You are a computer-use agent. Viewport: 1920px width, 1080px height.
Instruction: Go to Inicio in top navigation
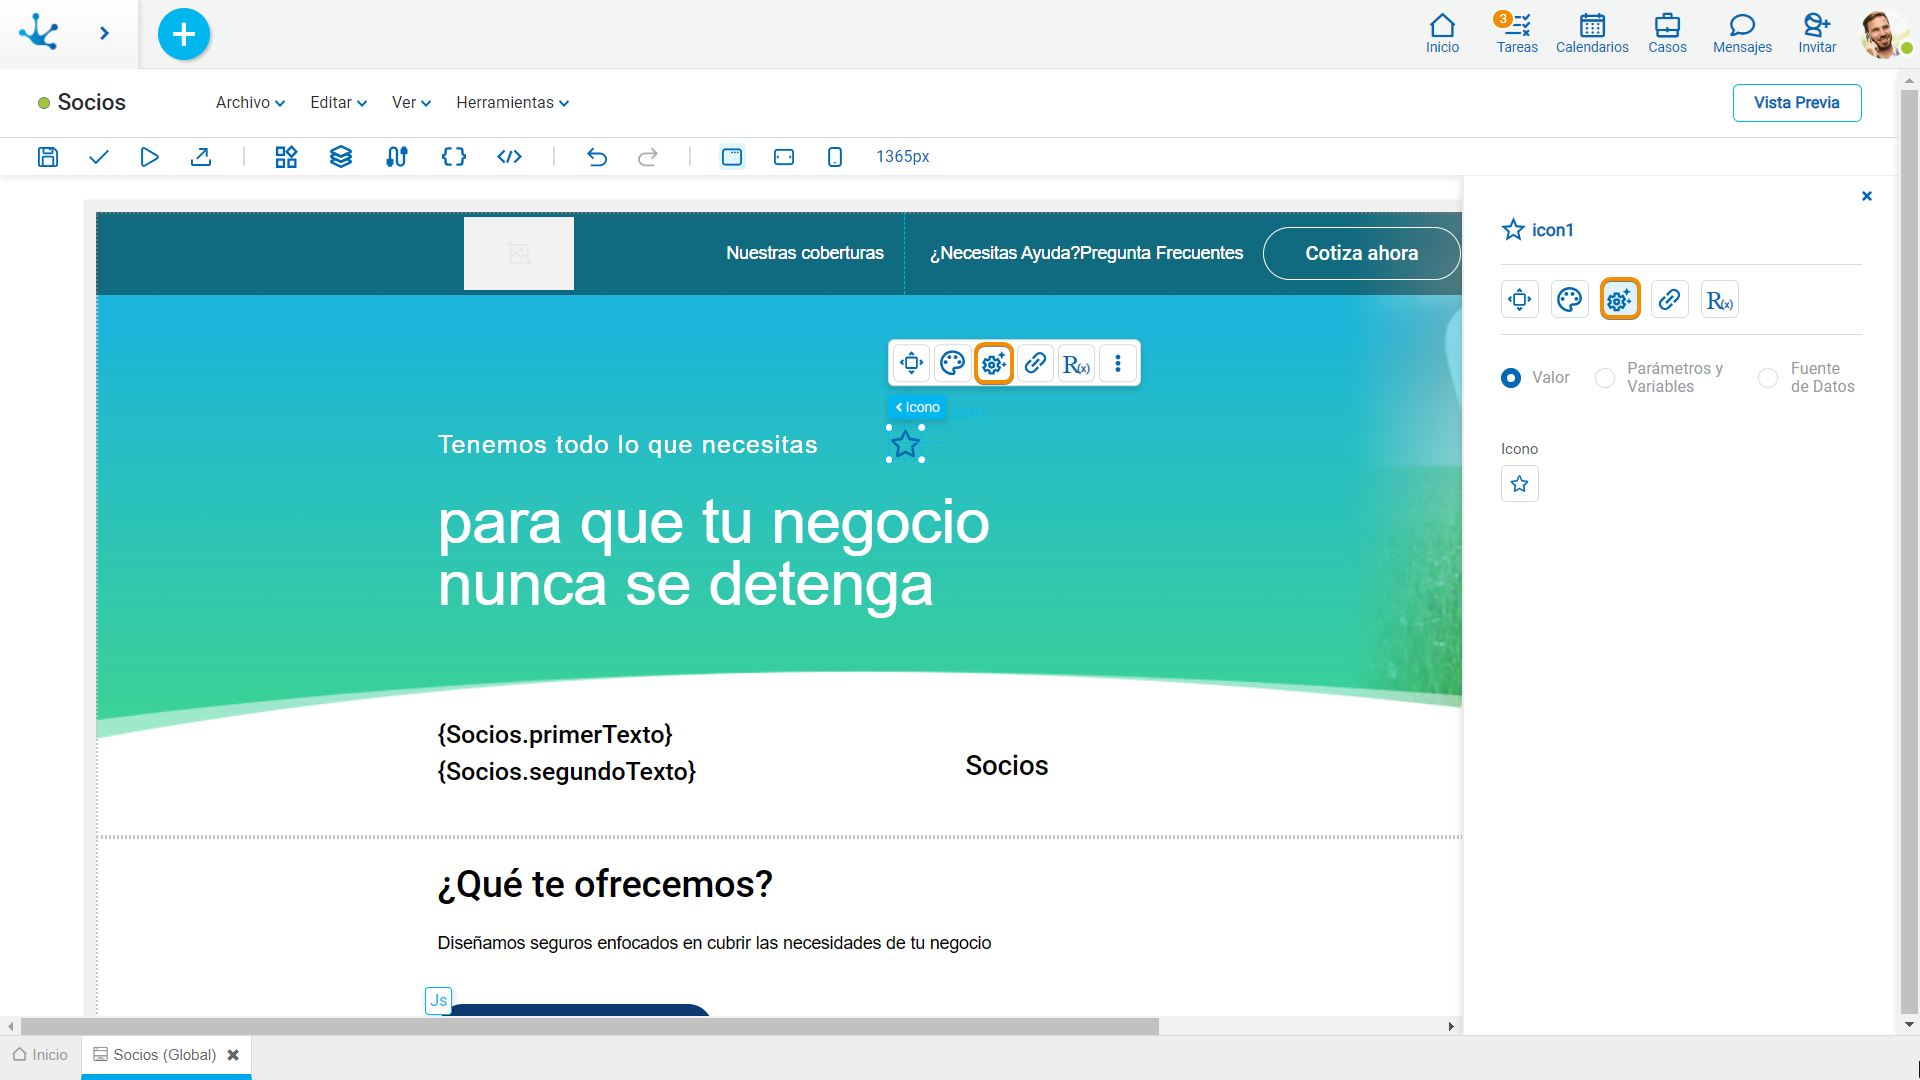[1442, 34]
